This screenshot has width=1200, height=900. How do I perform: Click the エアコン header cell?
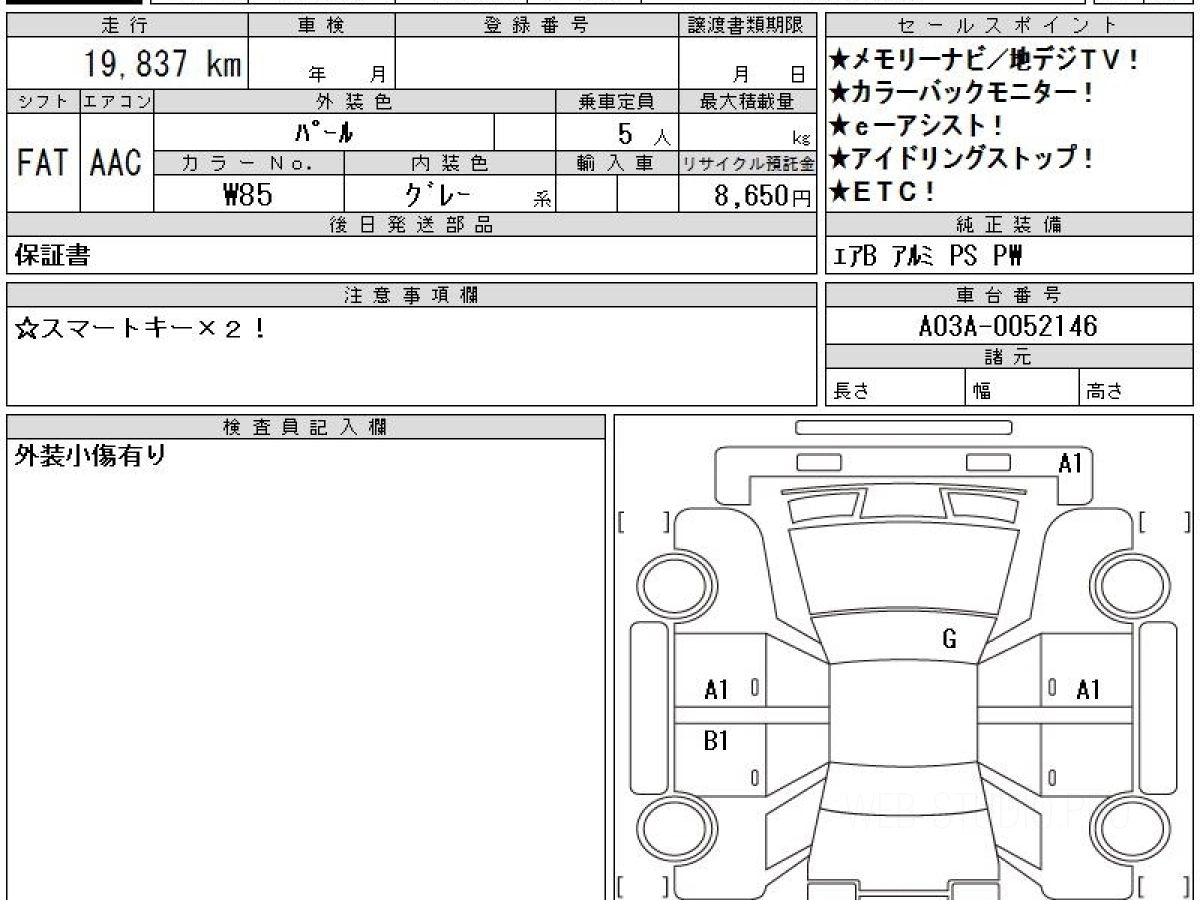click(x=117, y=101)
